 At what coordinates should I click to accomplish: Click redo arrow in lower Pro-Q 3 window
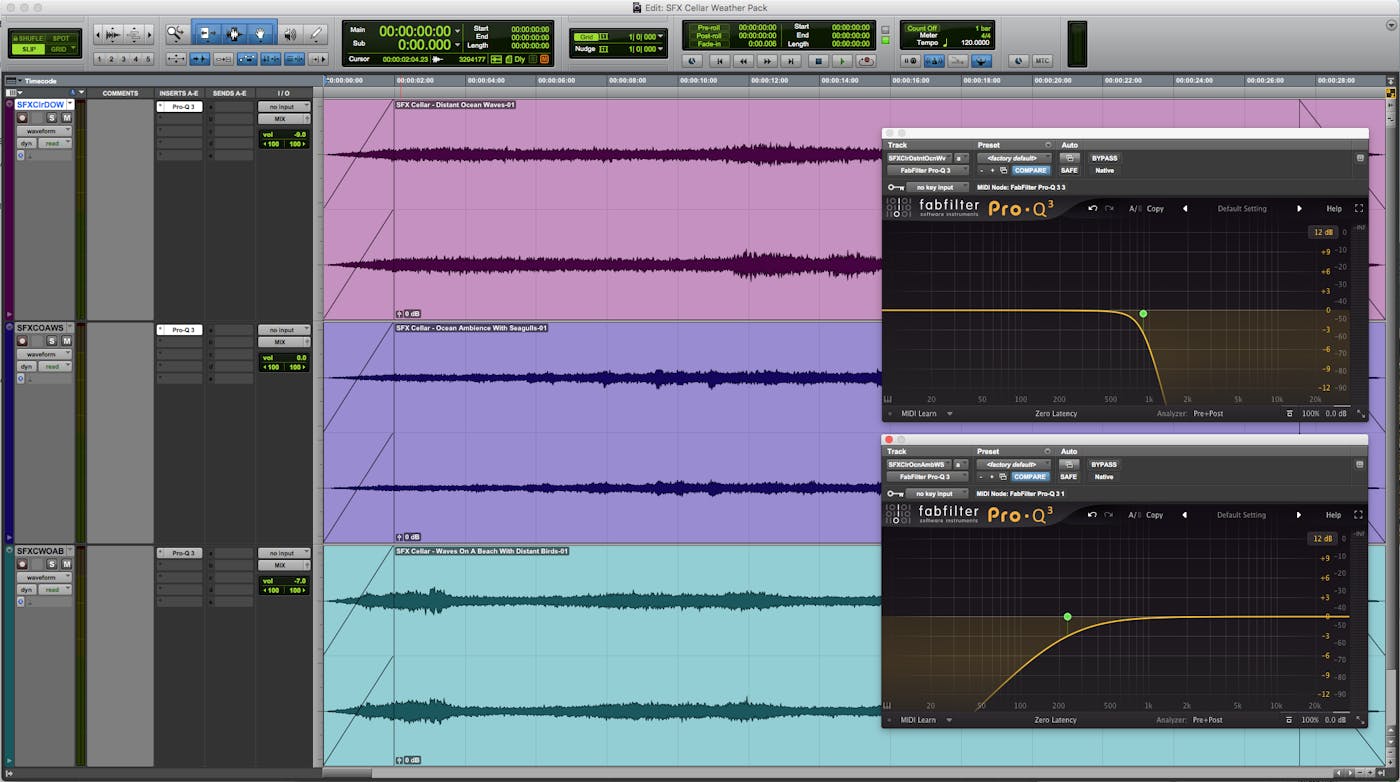coord(1109,515)
